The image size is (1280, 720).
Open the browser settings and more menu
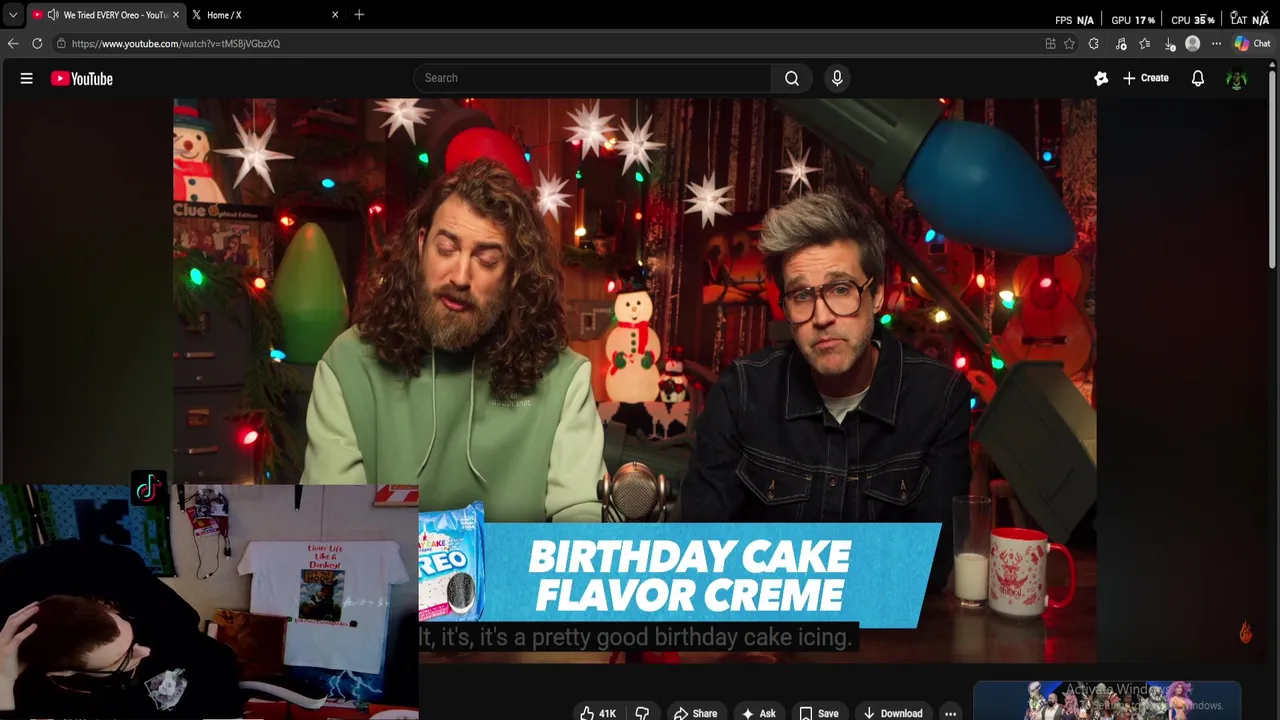(x=1216, y=43)
